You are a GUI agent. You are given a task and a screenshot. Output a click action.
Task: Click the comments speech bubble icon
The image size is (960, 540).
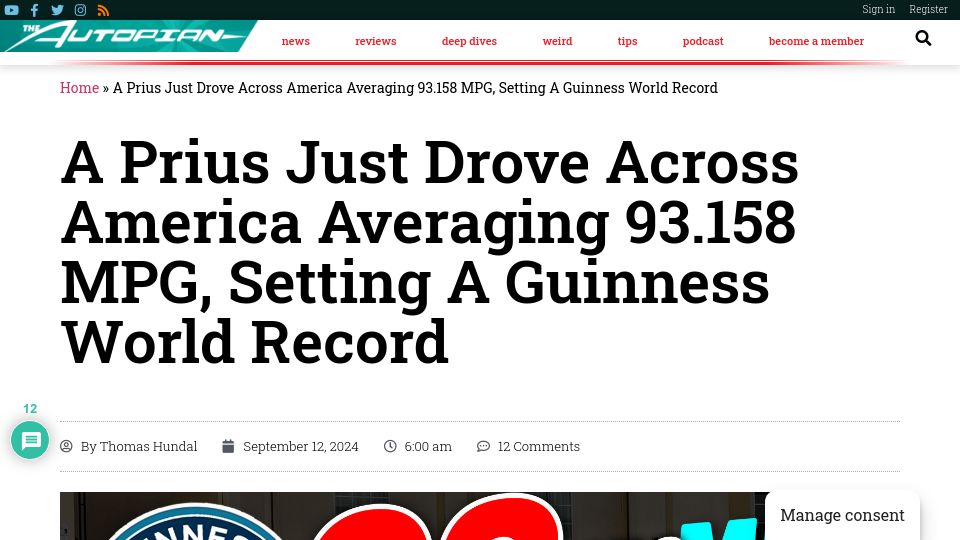(483, 446)
